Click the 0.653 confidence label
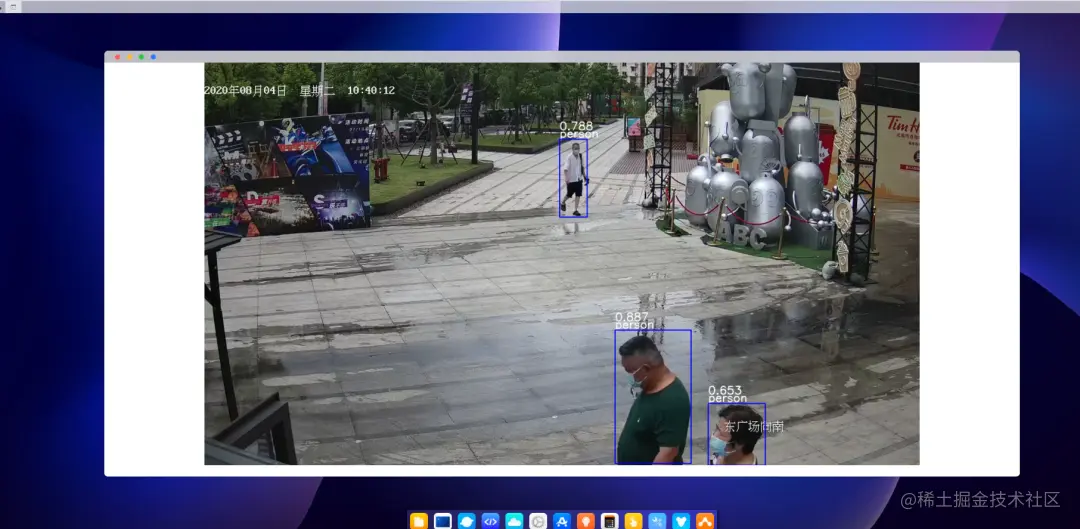Image resolution: width=1080 pixels, height=529 pixels. 725,391
